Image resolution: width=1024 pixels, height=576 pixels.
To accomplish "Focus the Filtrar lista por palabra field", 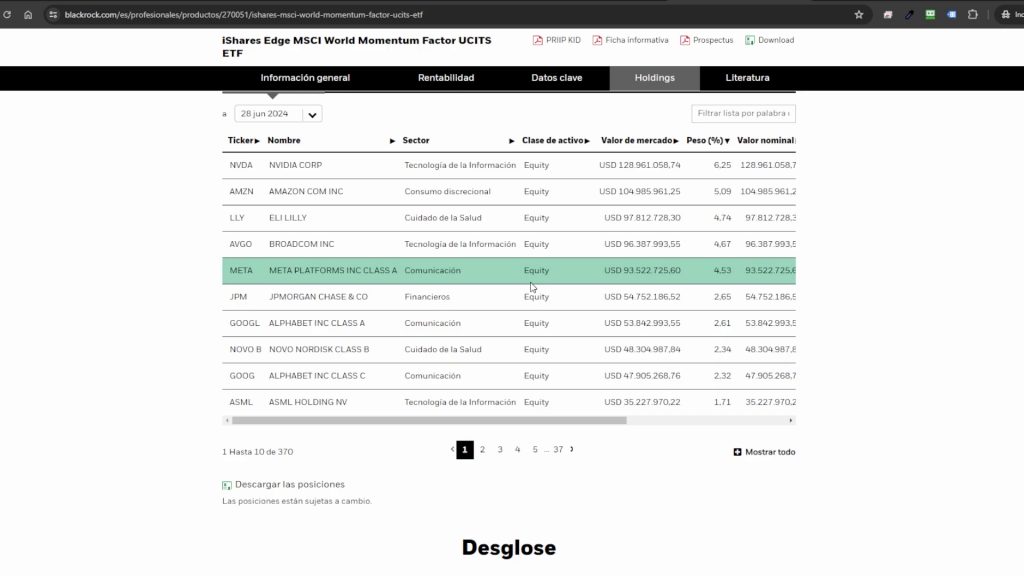I will 743,114.
